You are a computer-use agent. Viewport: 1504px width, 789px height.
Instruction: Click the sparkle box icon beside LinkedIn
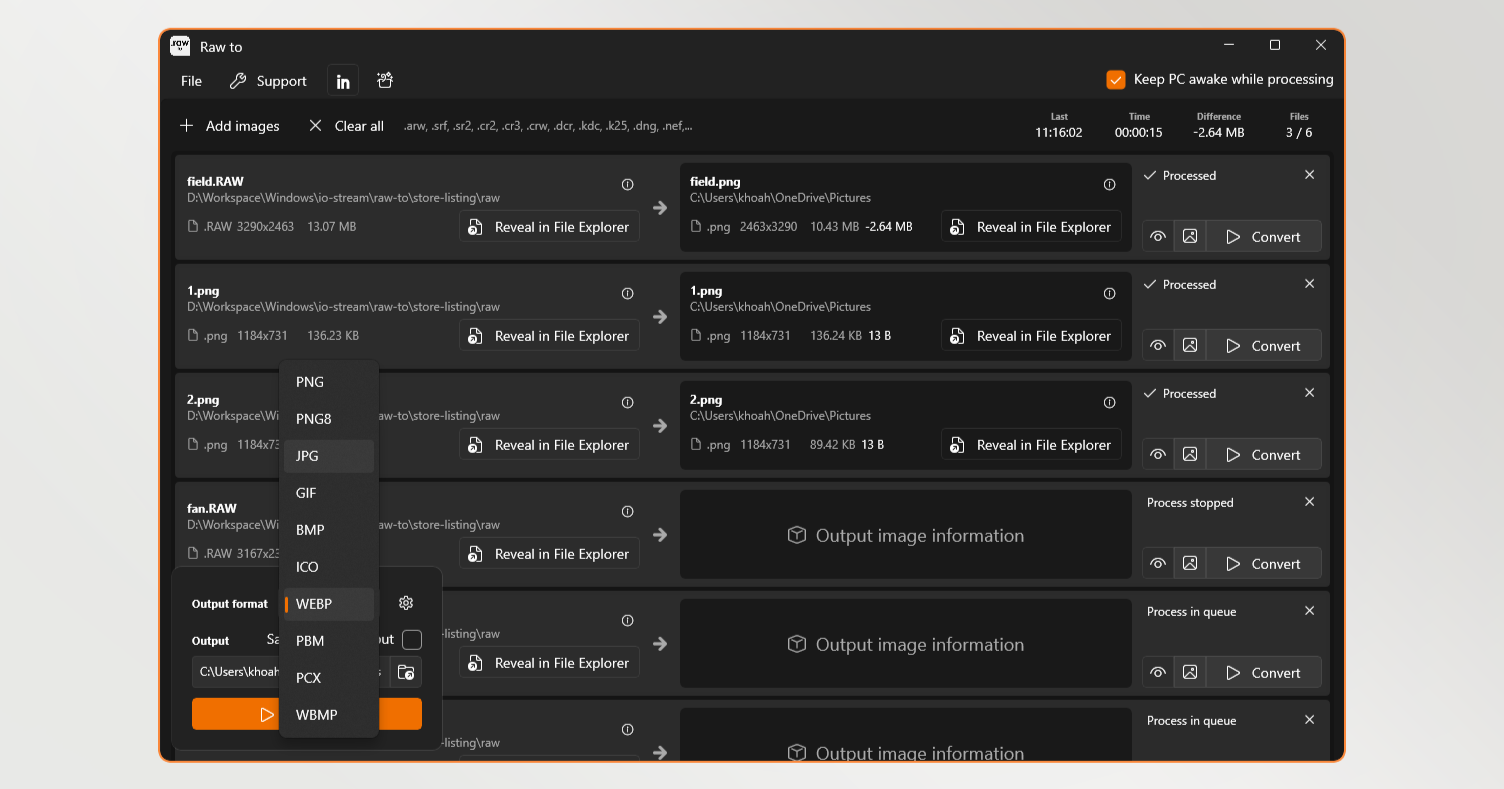pyautogui.click(x=384, y=81)
